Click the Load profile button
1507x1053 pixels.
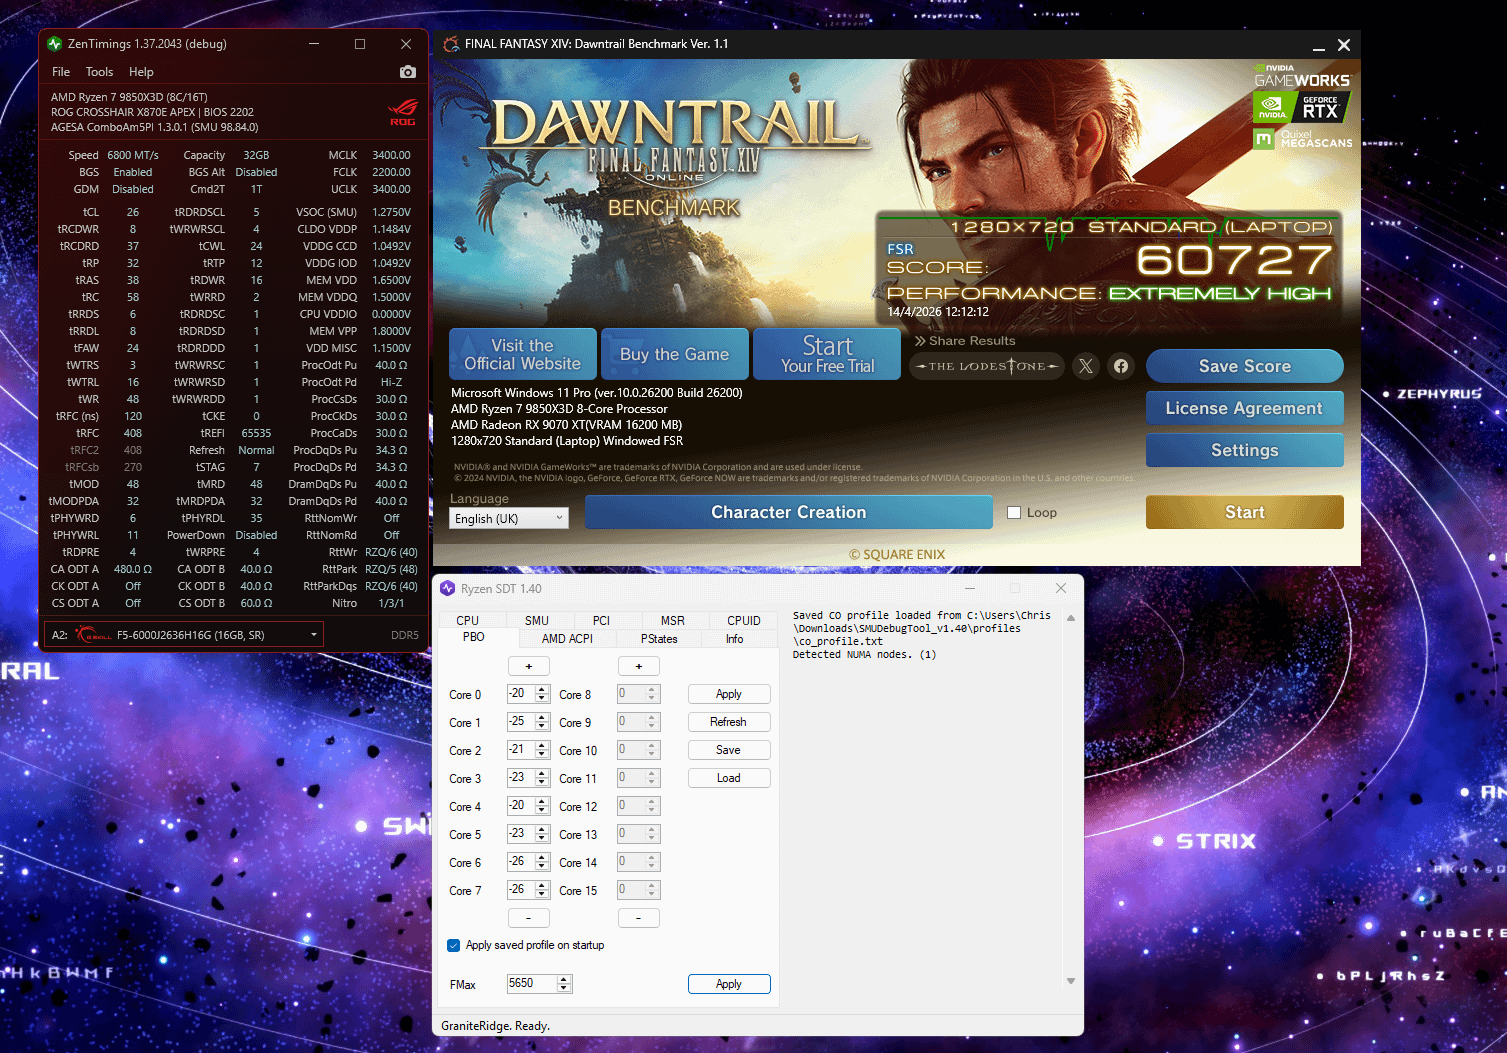728,778
